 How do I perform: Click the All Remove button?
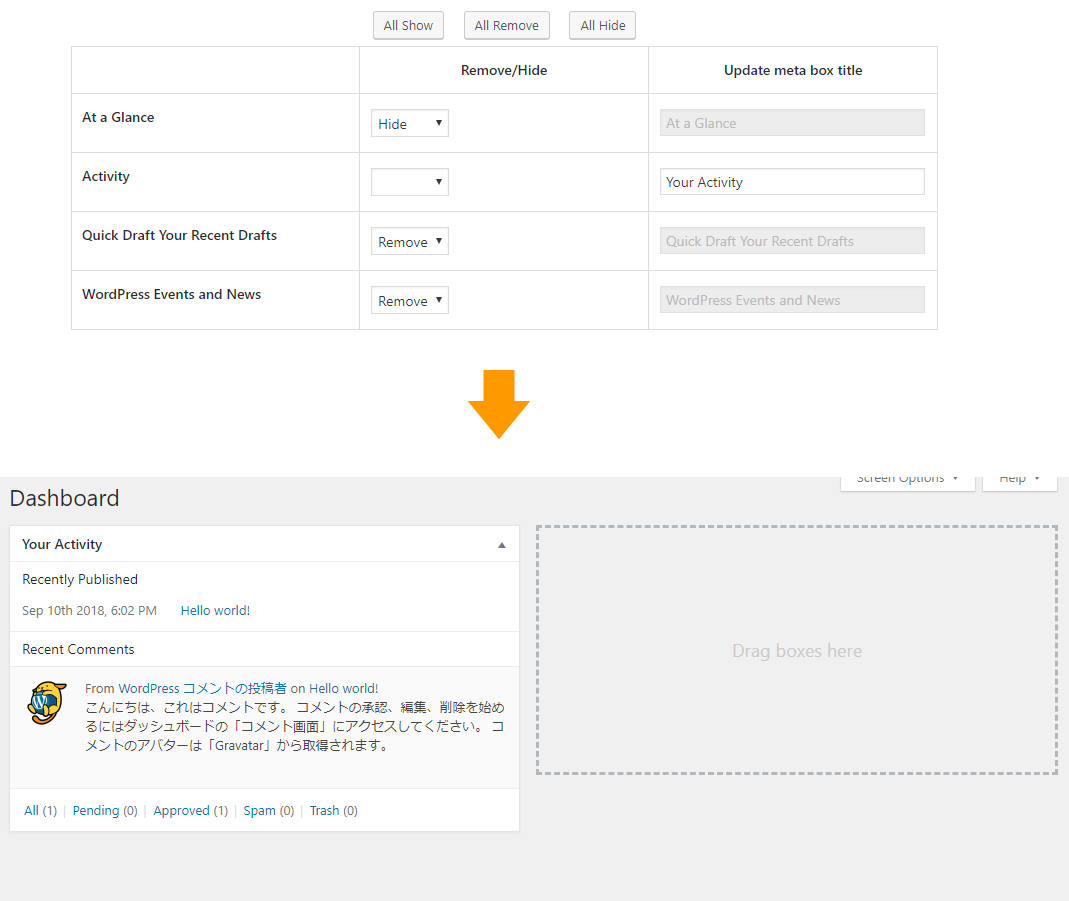[x=507, y=25]
